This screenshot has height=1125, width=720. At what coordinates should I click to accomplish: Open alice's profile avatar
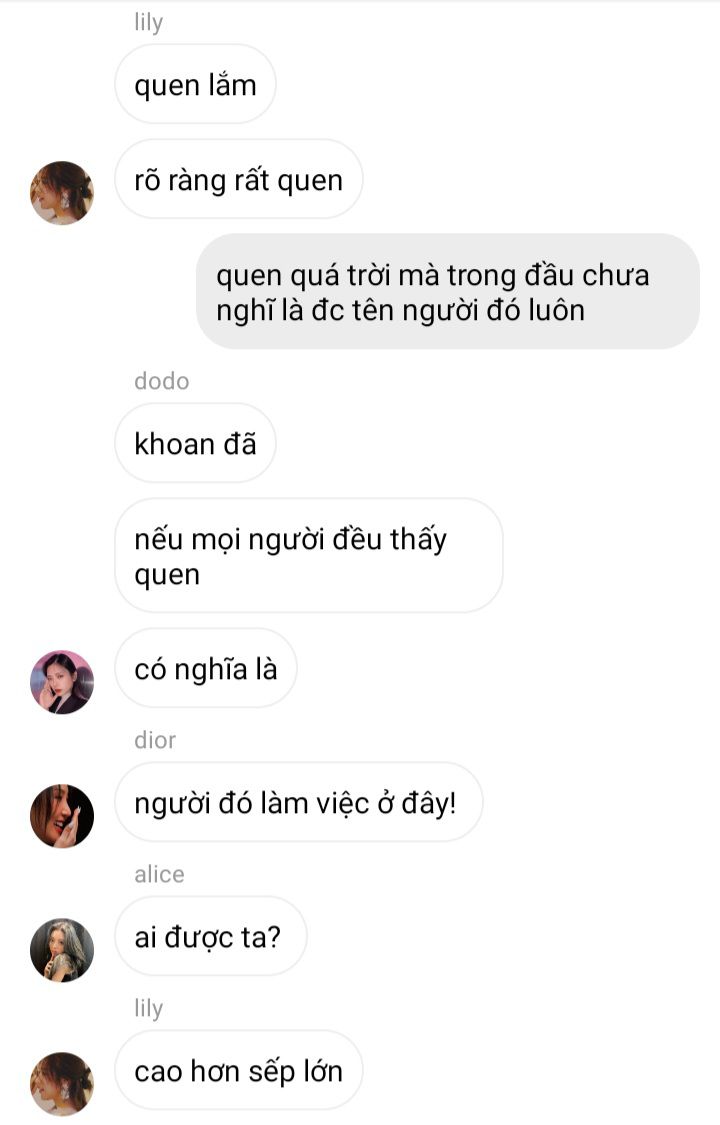[62, 950]
